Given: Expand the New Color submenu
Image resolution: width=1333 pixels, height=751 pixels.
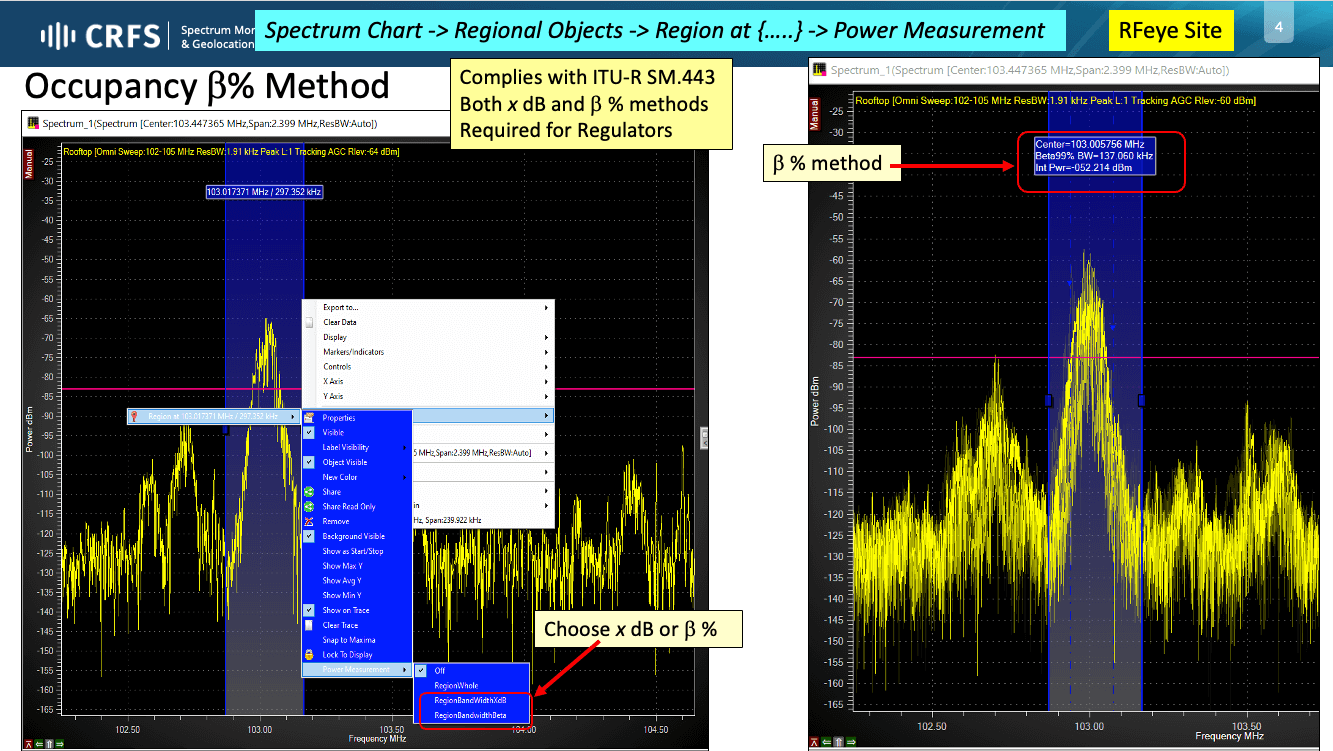Looking at the screenshot, I should [356, 477].
